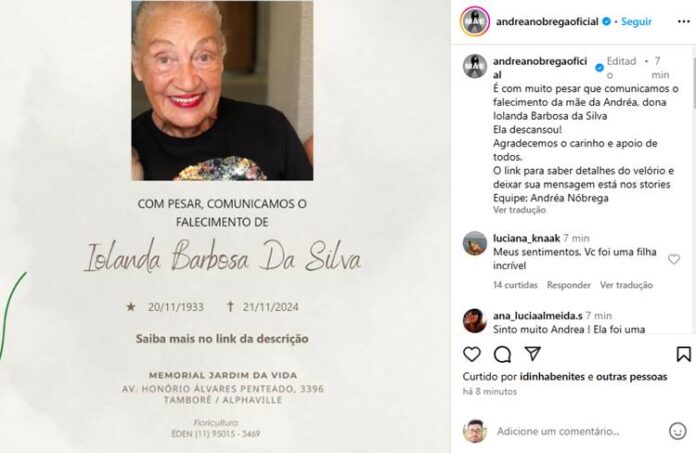696x453 pixels.
Task: Like luciana_knaak's comment with the heart
Action: [x=674, y=259]
